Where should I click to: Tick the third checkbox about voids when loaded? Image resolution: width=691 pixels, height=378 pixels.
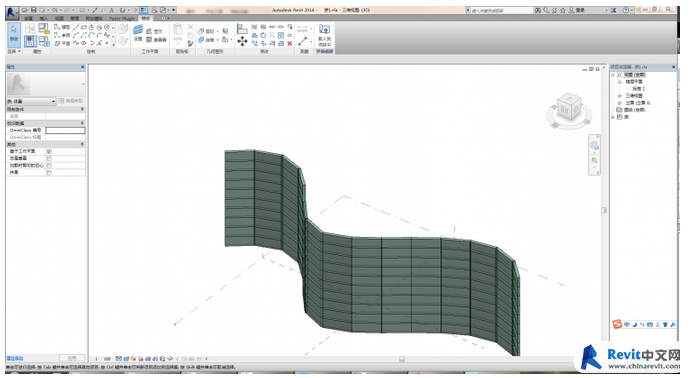(49, 166)
